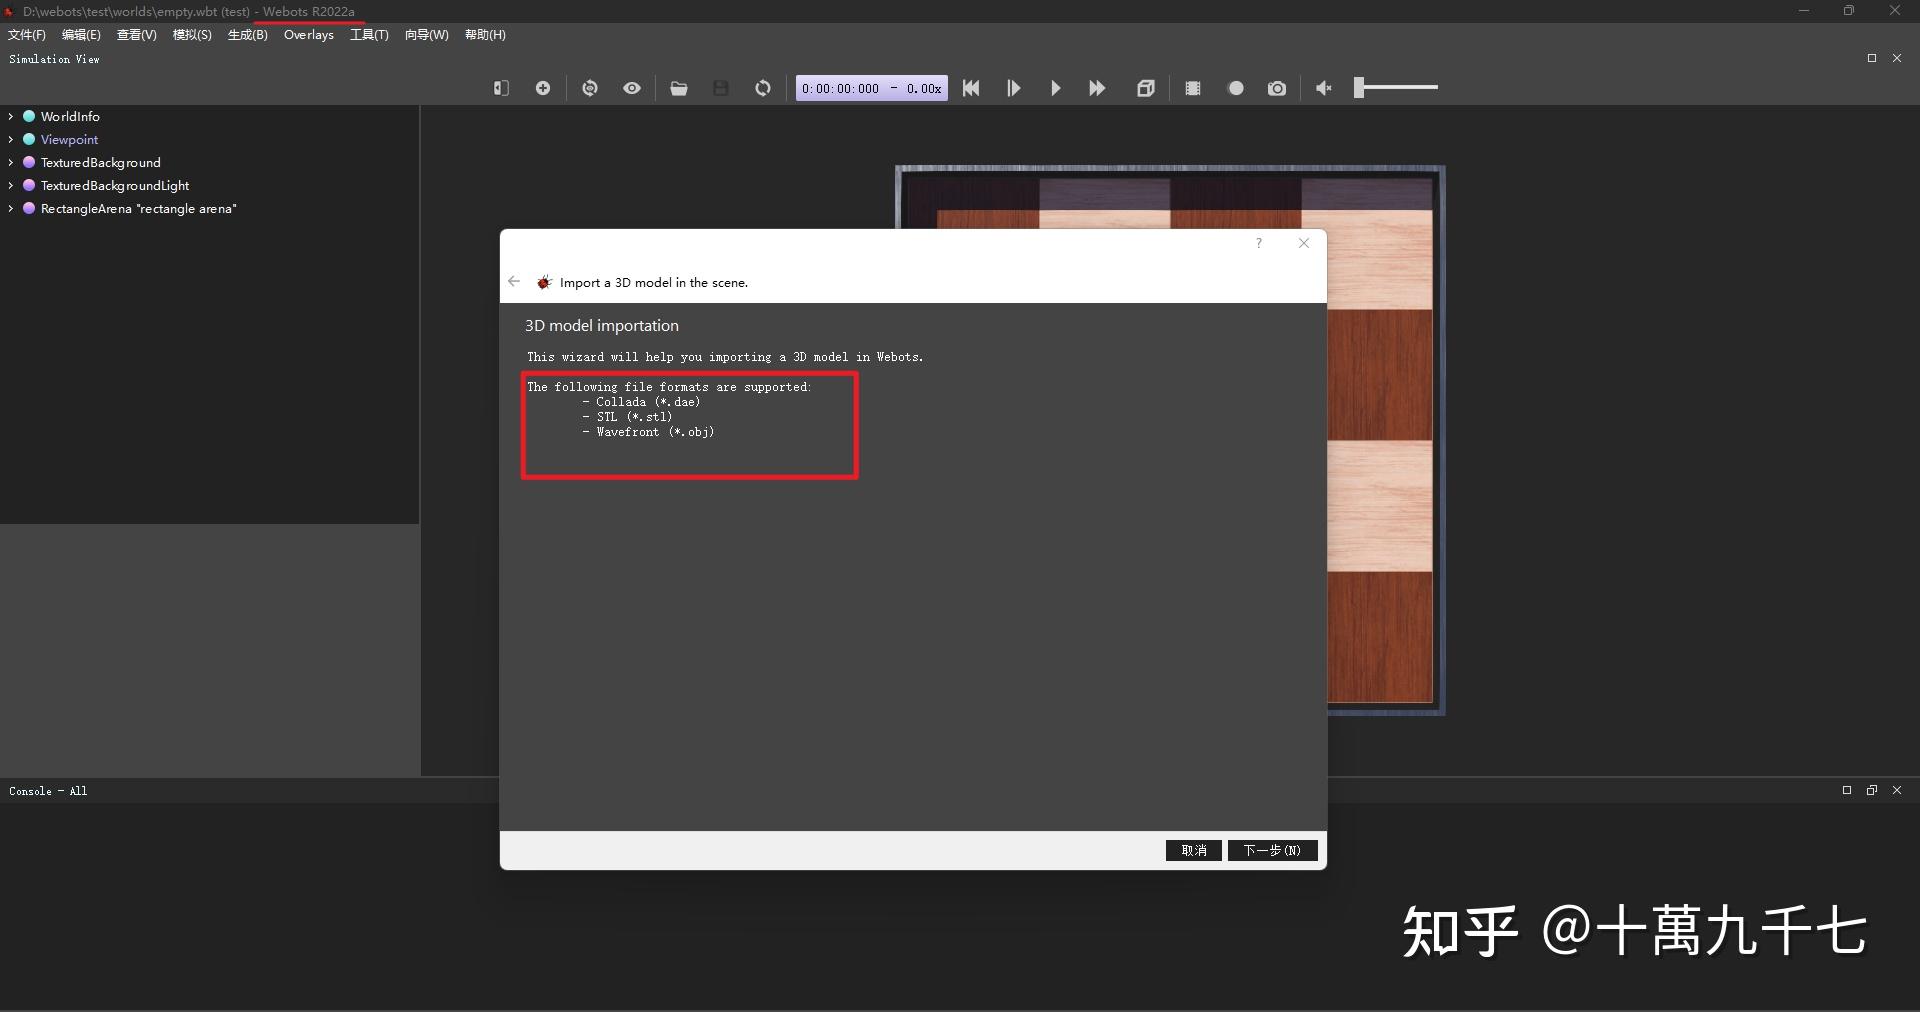This screenshot has height=1012, width=1920.
Task: Start movie recording with record icon
Action: click(x=1236, y=88)
